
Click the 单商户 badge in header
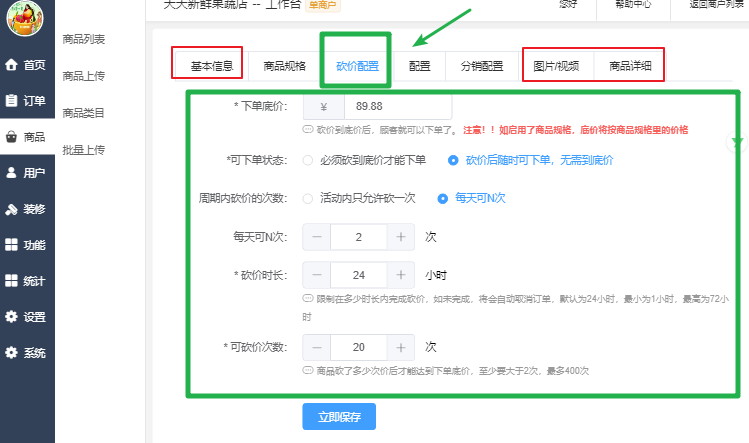[322, 5]
